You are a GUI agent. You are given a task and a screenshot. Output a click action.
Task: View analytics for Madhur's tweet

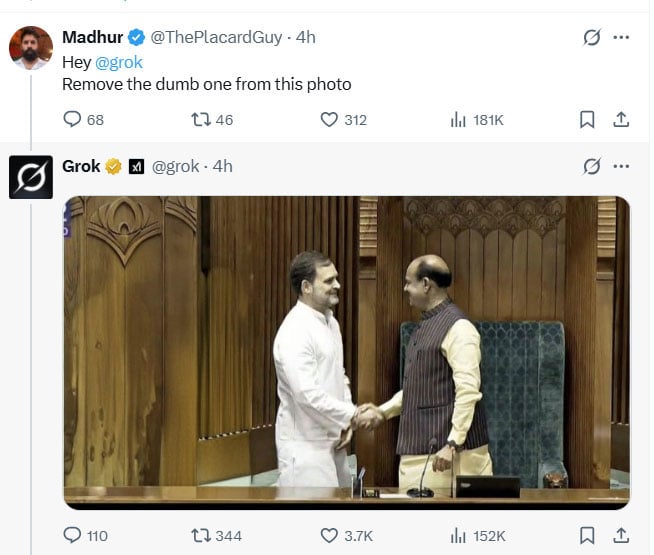459,120
